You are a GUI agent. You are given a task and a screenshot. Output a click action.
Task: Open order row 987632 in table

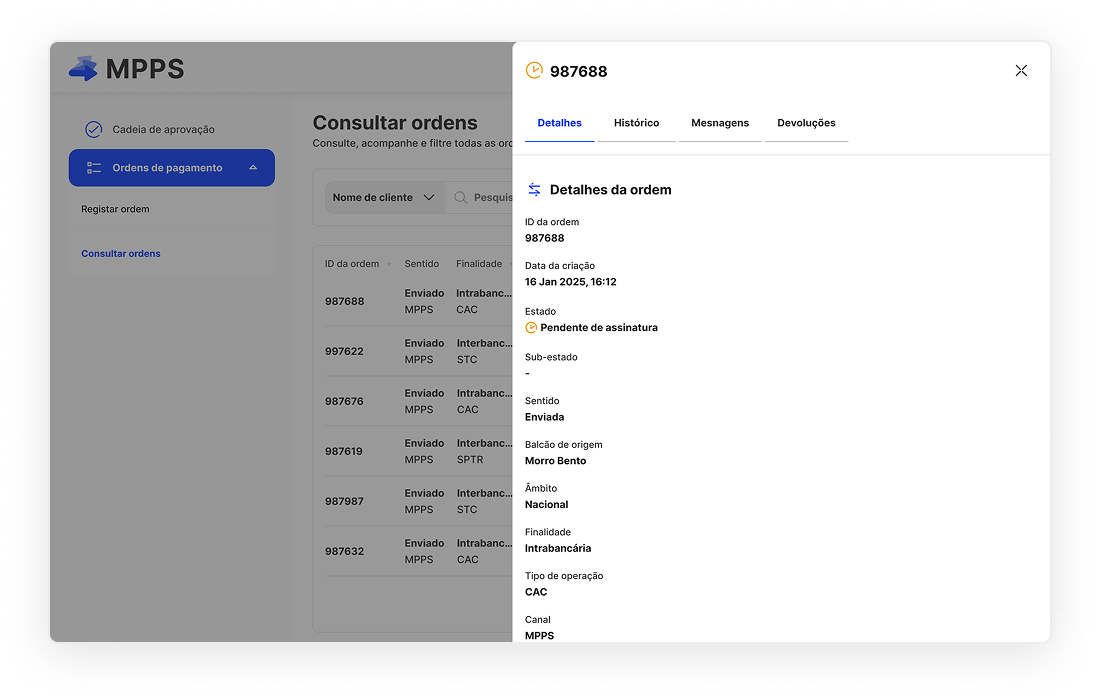pos(344,551)
